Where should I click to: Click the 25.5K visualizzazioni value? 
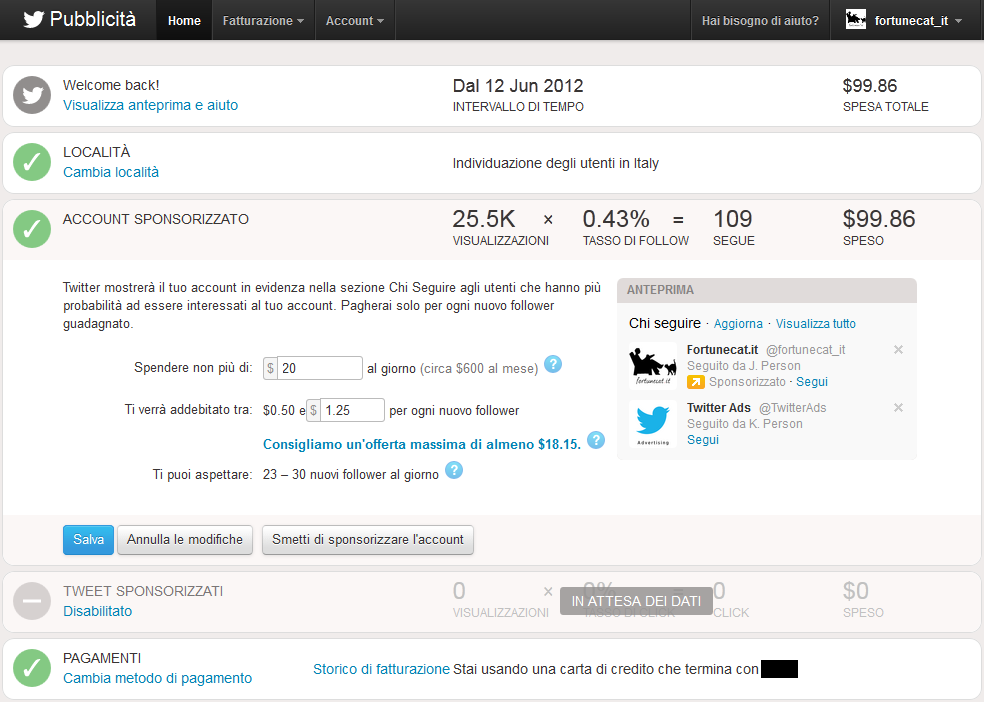point(484,219)
